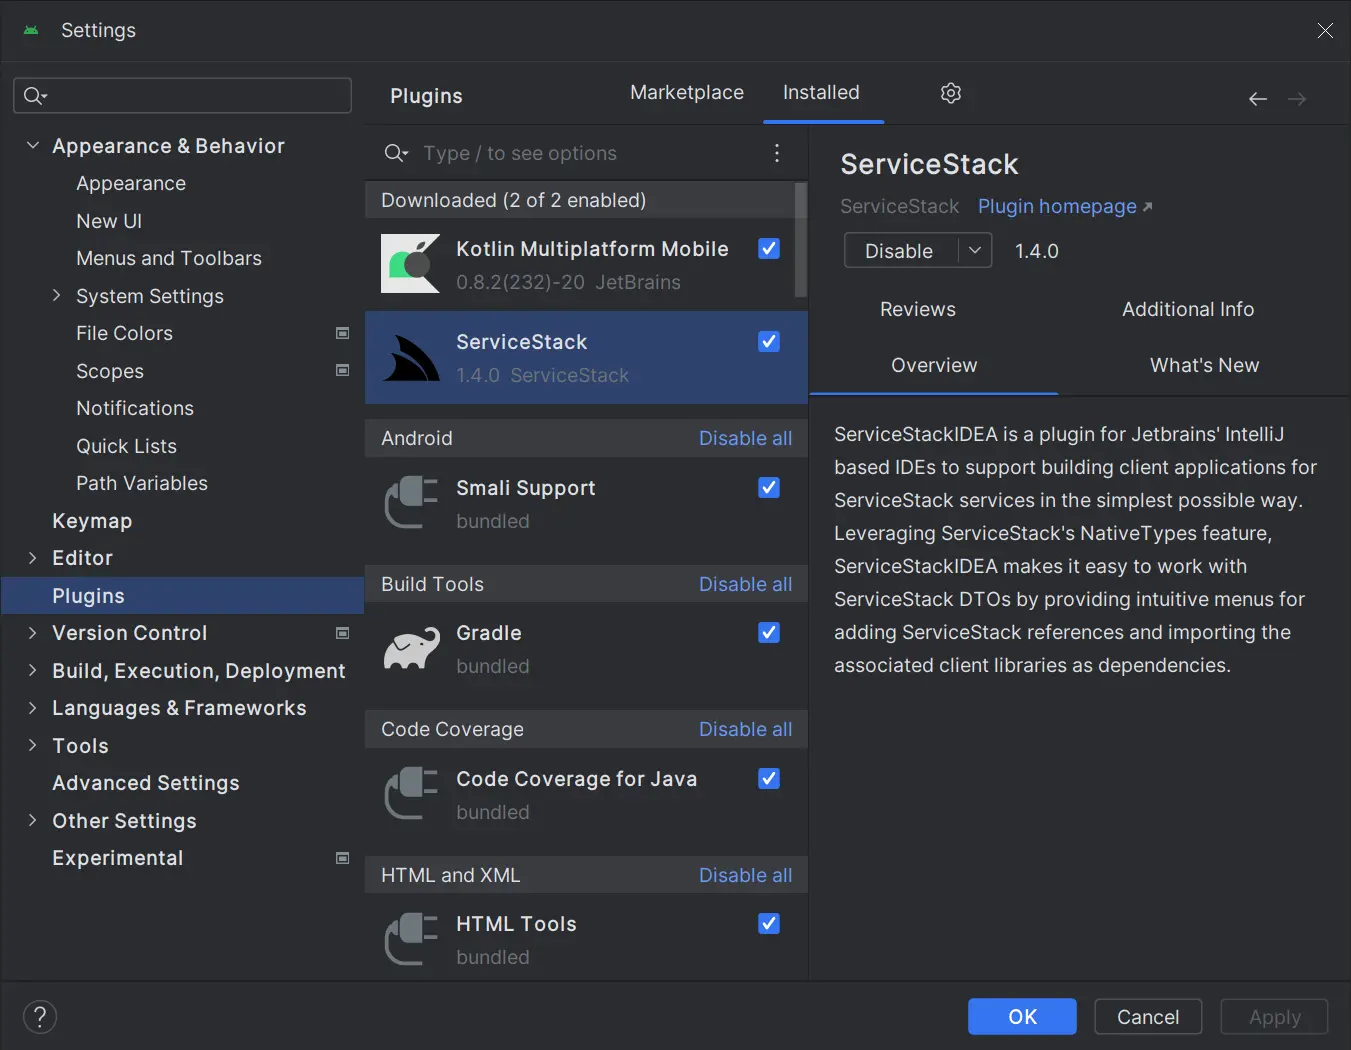The width and height of the screenshot is (1351, 1050).
Task: Click the HTML Tools plug icon
Action: 411,939
